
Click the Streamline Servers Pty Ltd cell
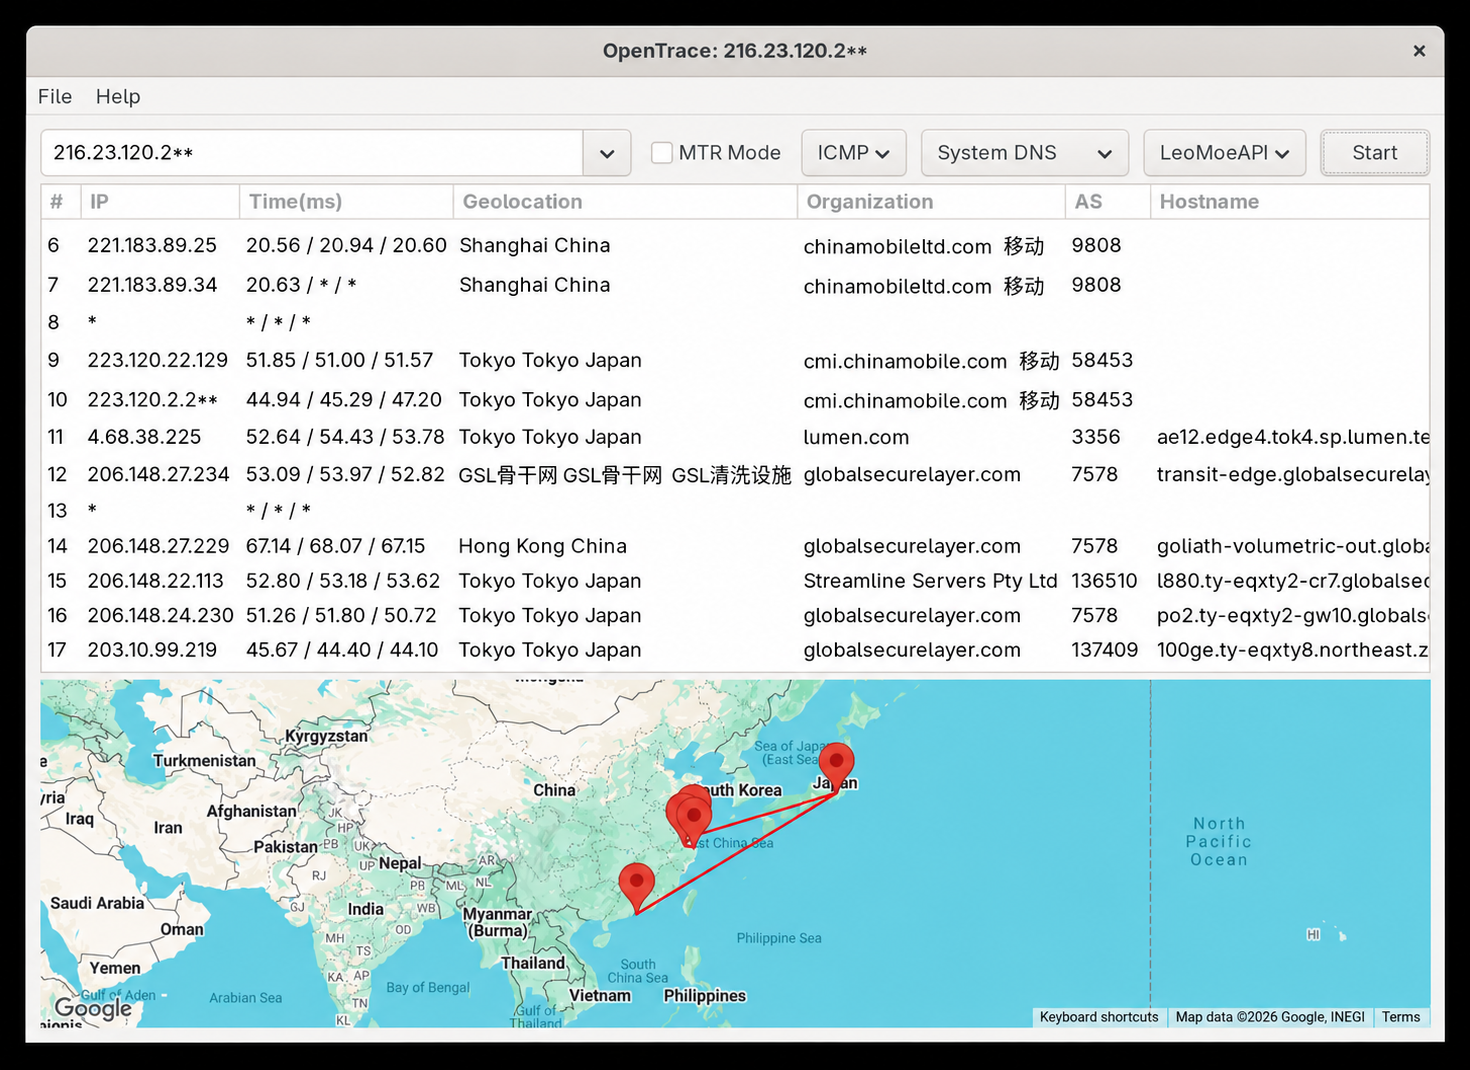click(930, 581)
